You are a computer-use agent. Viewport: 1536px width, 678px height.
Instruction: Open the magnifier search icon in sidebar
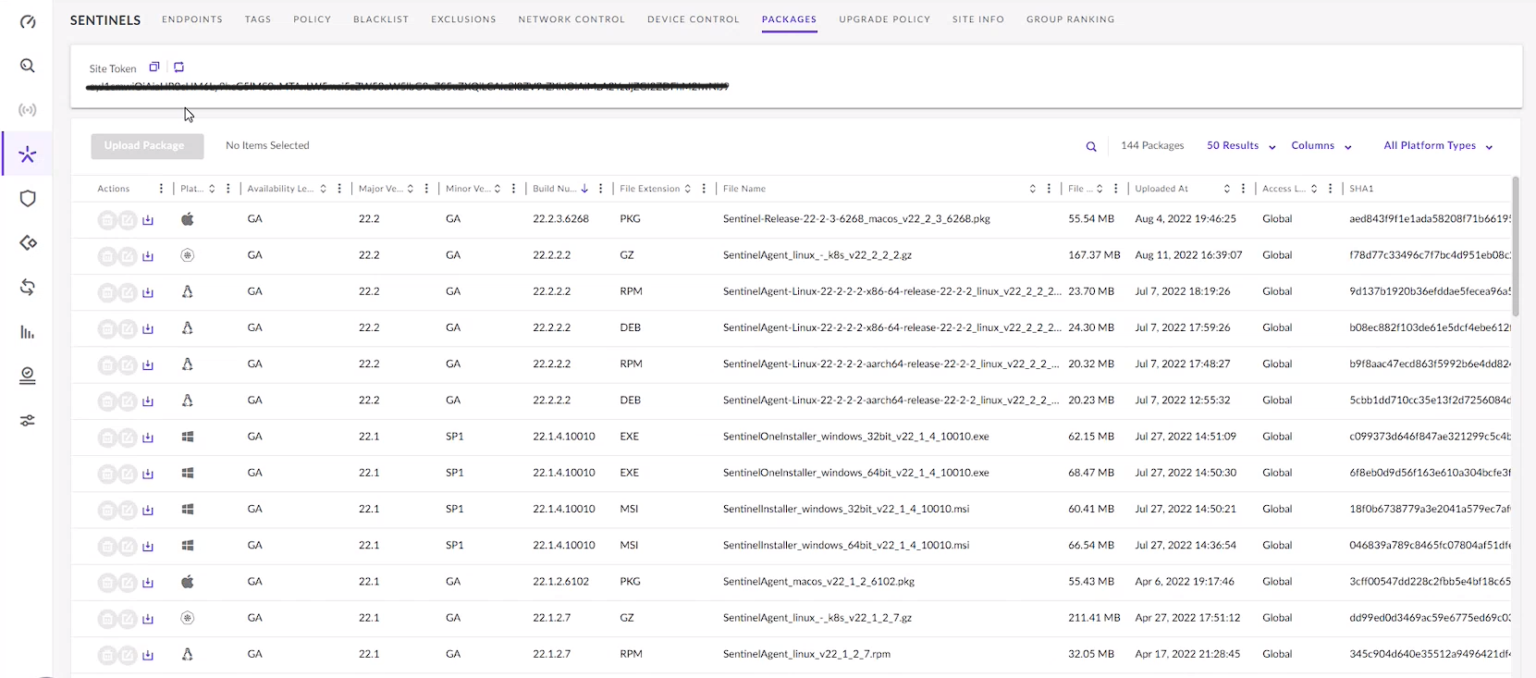(x=27, y=65)
